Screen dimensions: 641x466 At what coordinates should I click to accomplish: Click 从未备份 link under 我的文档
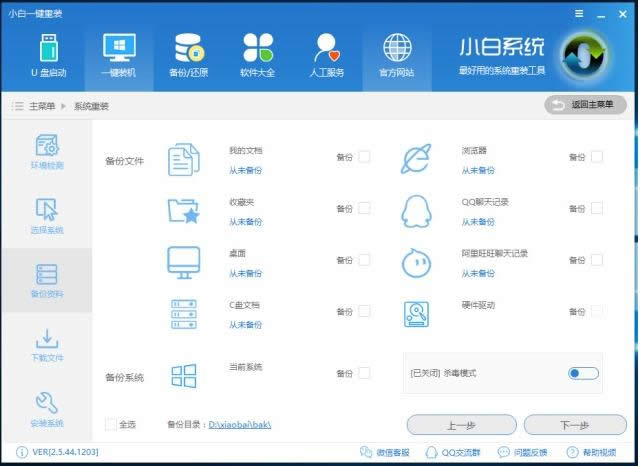pyautogui.click(x=245, y=170)
